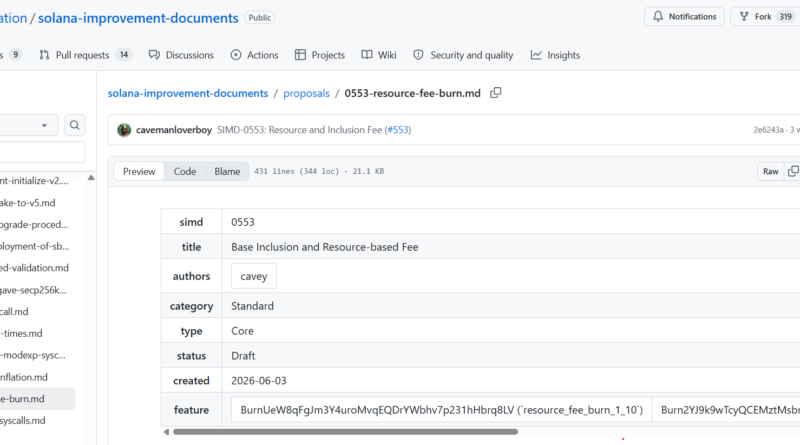800x445 pixels.
Task: Click the Discussions speech bubble icon
Action: click(x=154, y=55)
